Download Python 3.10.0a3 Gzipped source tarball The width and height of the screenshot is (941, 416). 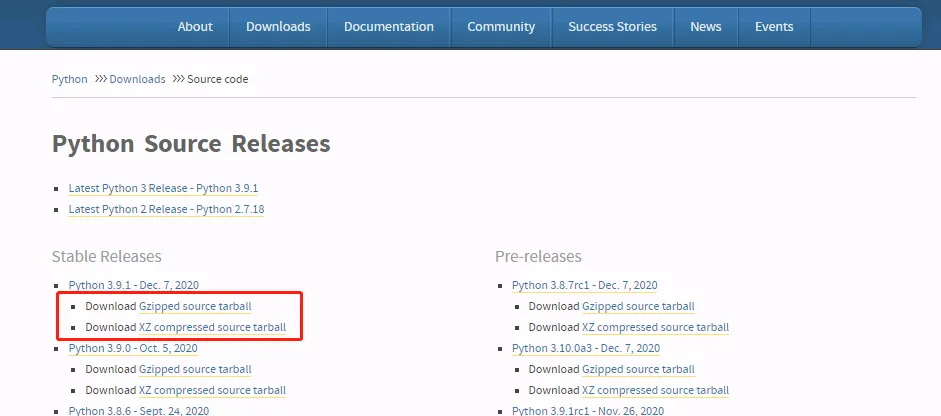(x=639, y=369)
